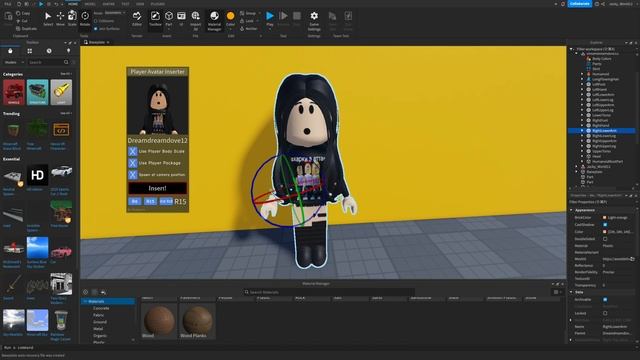Activate the Move tool
Viewport: 640px width, 360px height.
tap(60, 19)
